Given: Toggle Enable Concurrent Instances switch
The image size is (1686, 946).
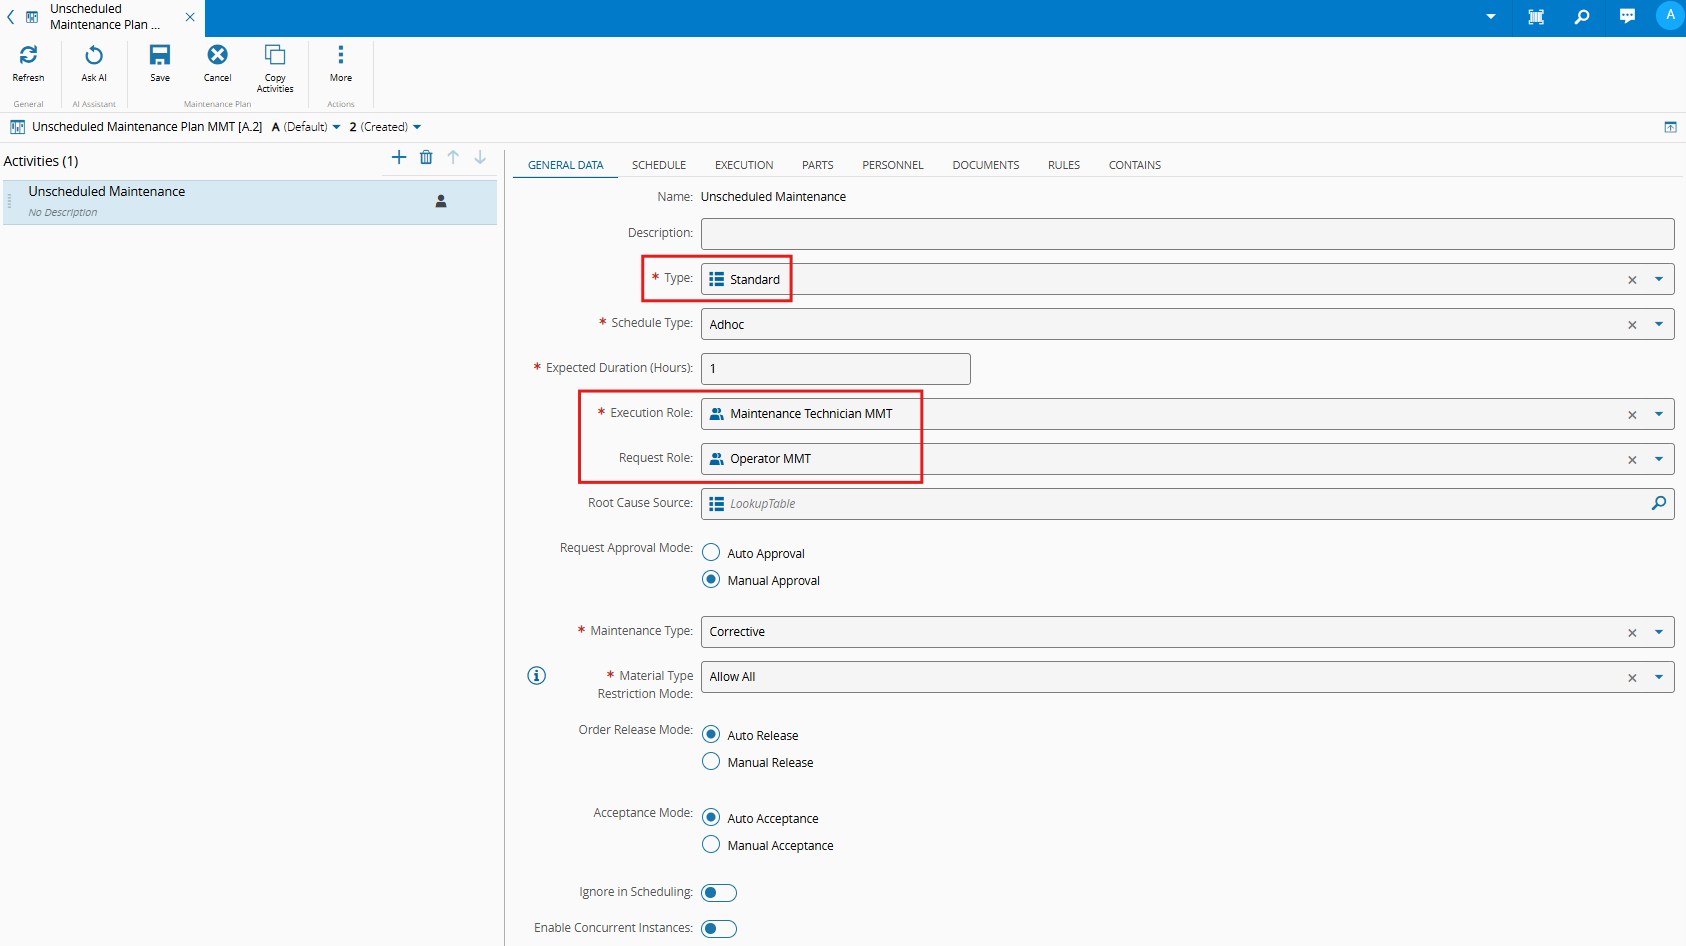Looking at the screenshot, I should click(719, 929).
